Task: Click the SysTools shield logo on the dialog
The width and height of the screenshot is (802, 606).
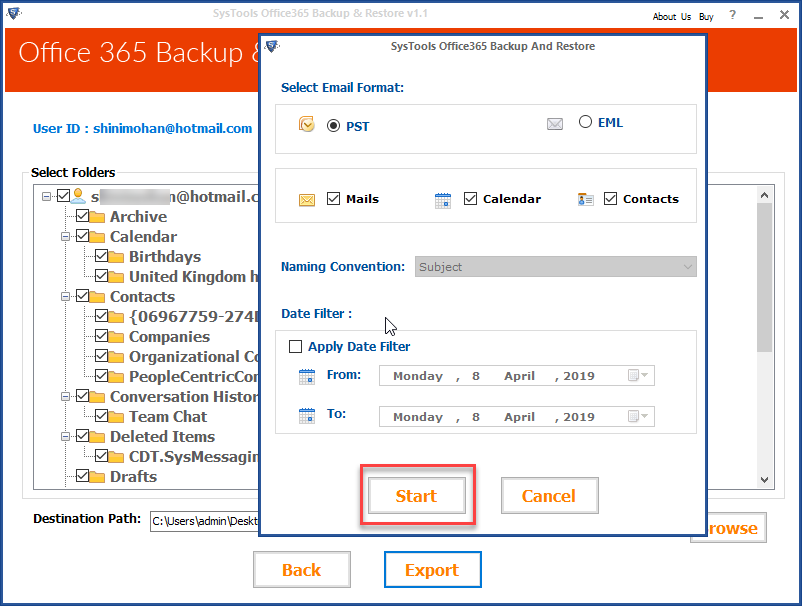Action: [x=271, y=47]
